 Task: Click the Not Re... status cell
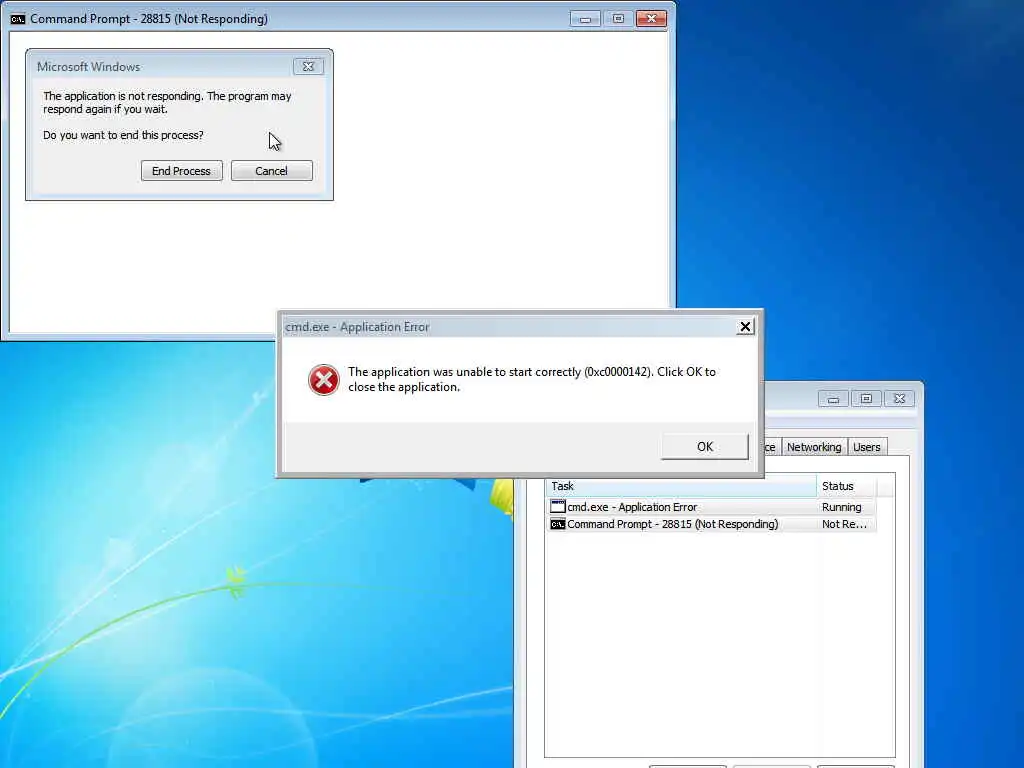click(x=844, y=524)
